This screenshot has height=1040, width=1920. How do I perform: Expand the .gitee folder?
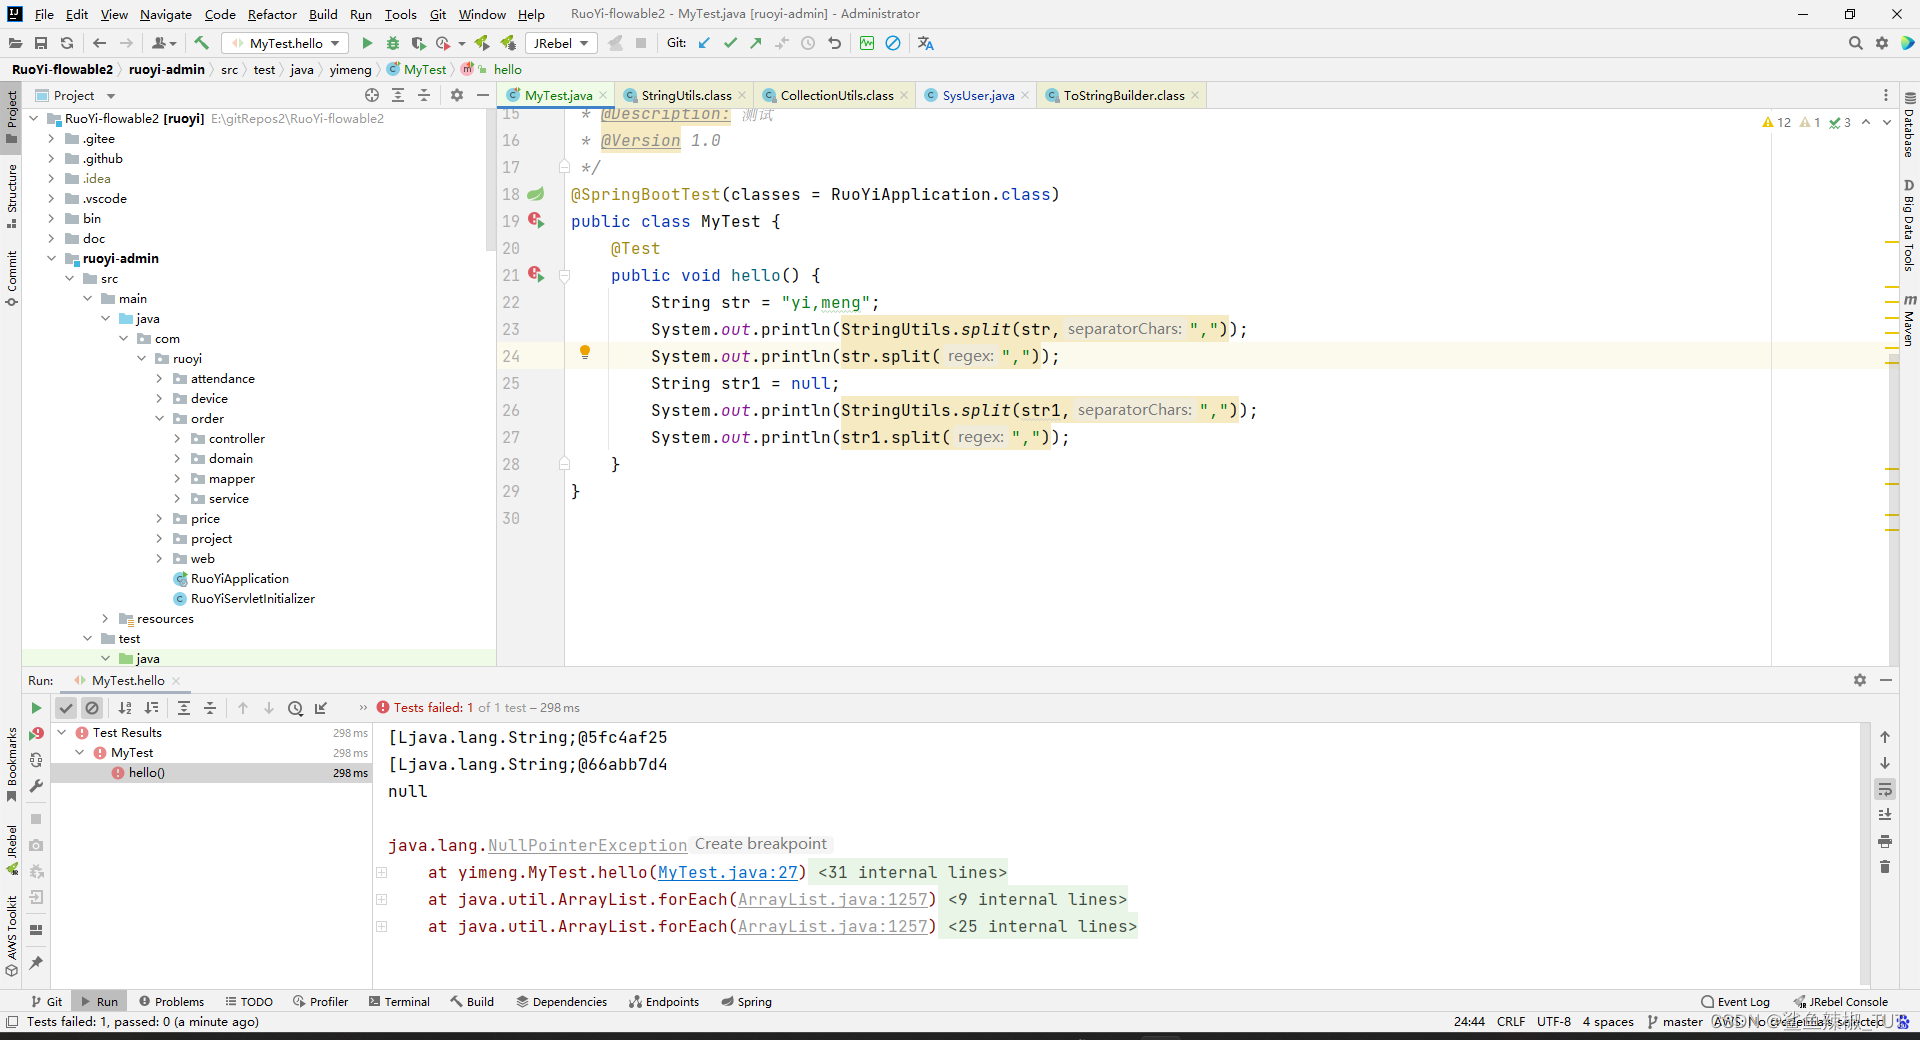[51, 139]
